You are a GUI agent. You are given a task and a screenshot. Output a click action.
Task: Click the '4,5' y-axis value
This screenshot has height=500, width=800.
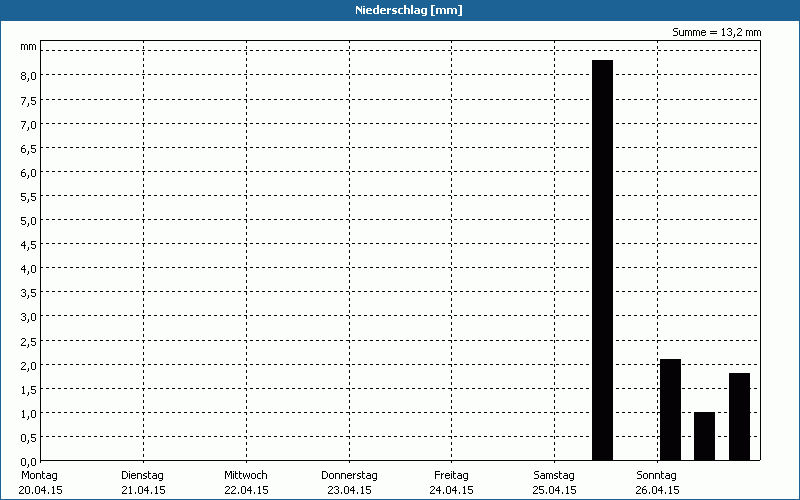29,244
